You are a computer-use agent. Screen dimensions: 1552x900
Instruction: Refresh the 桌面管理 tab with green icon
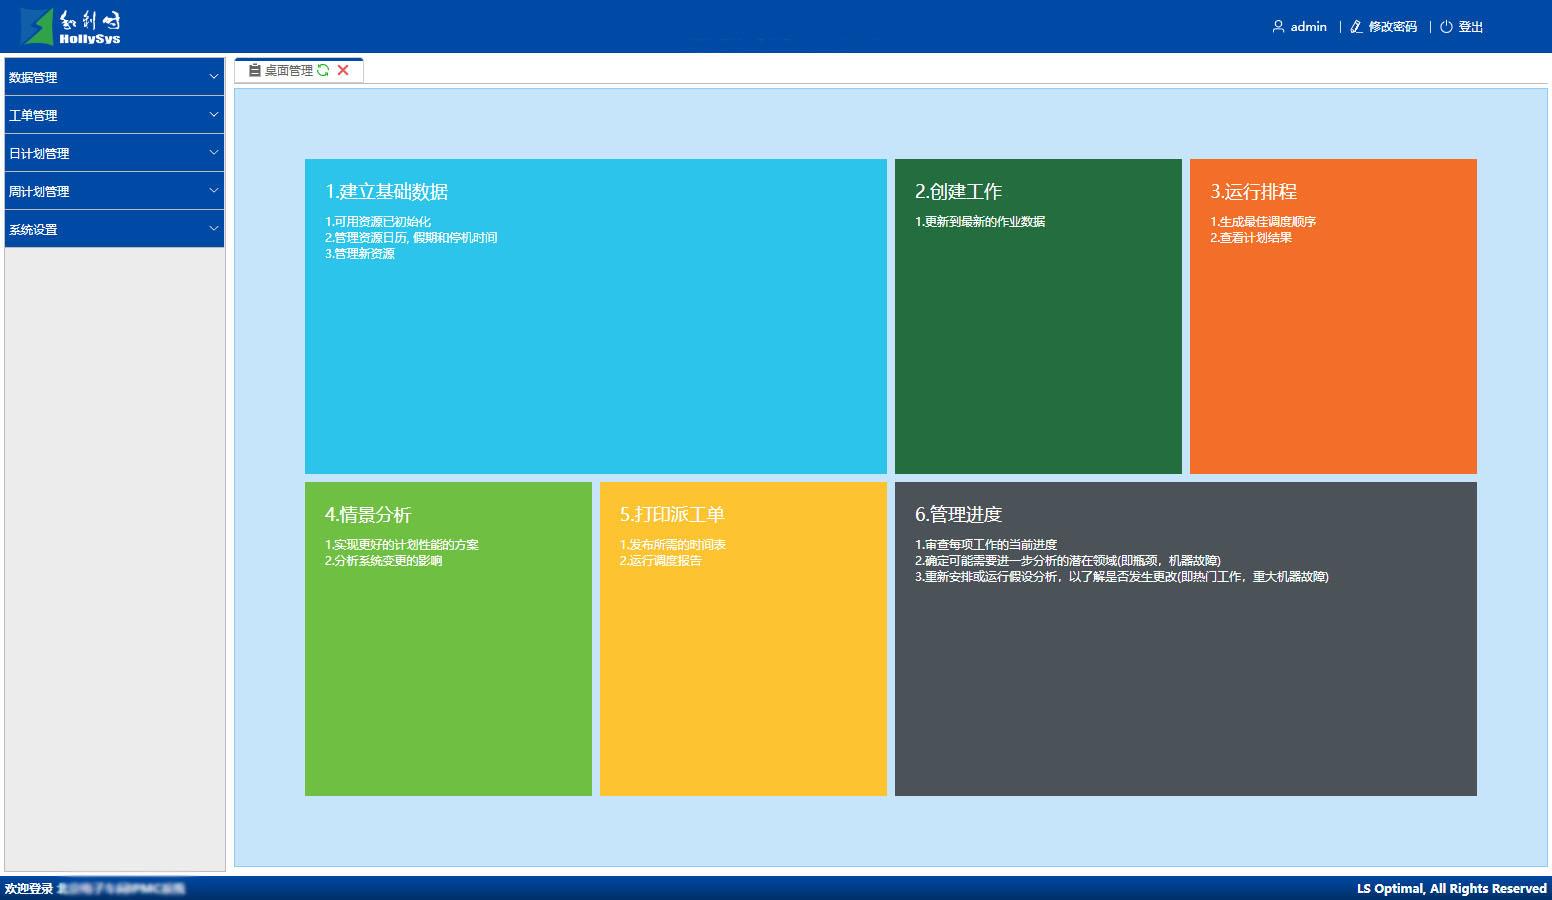[x=323, y=70]
